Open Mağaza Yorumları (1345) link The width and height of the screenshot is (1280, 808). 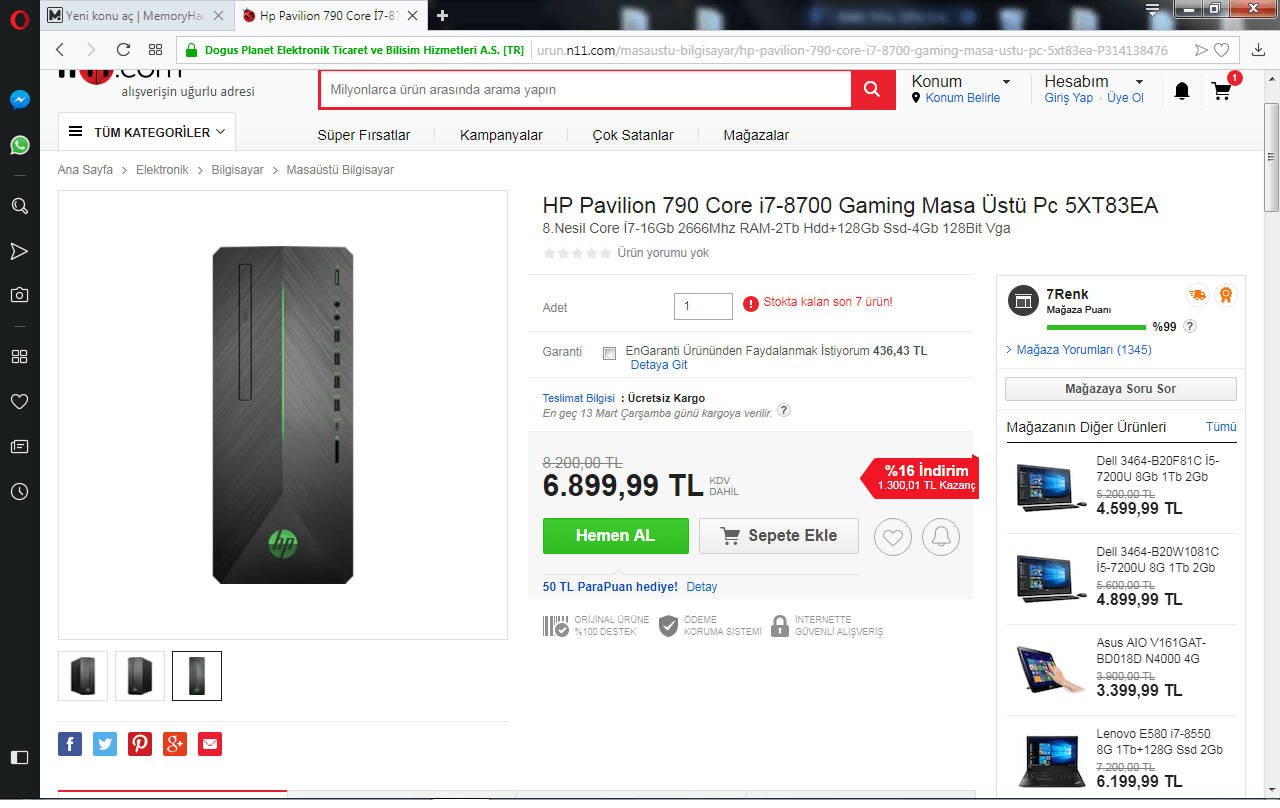pyautogui.click(x=1084, y=350)
